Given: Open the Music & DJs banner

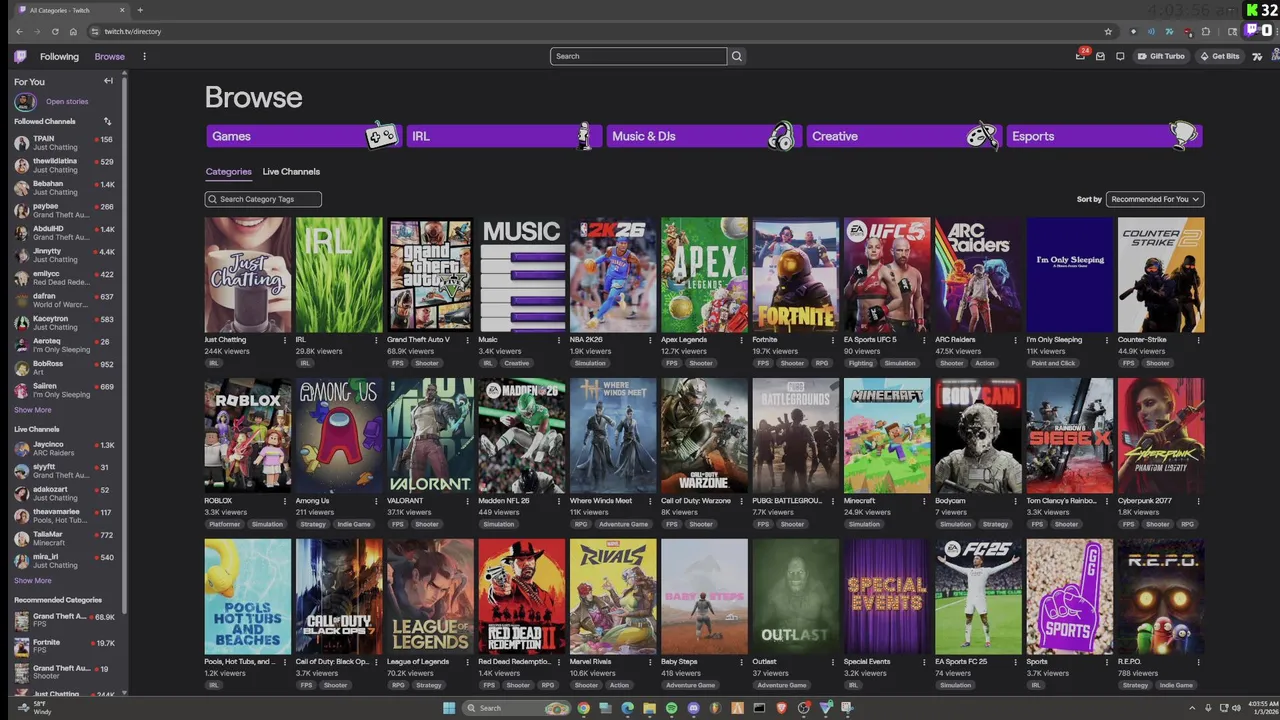Looking at the screenshot, I should coord(703,136).
